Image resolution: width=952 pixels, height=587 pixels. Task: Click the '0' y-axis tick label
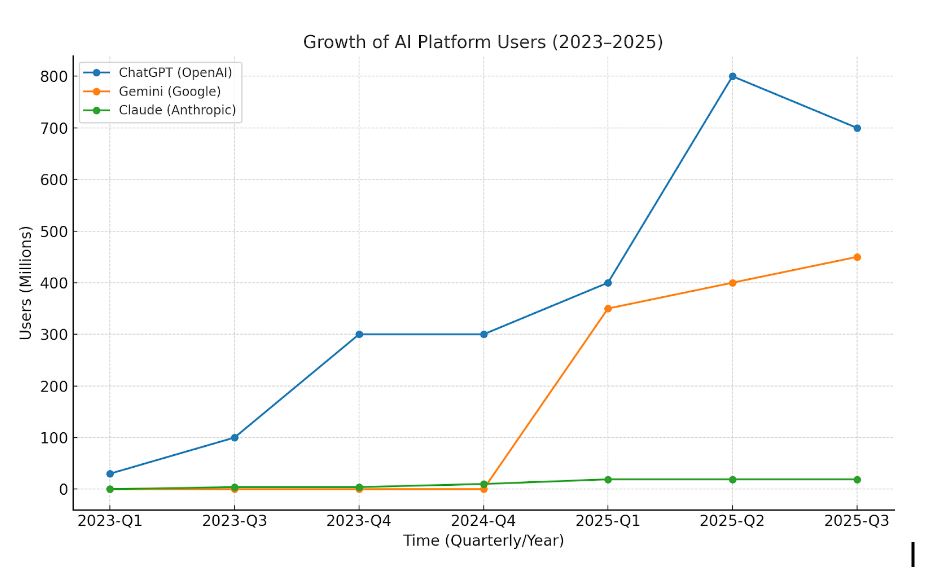click(63, 489)
